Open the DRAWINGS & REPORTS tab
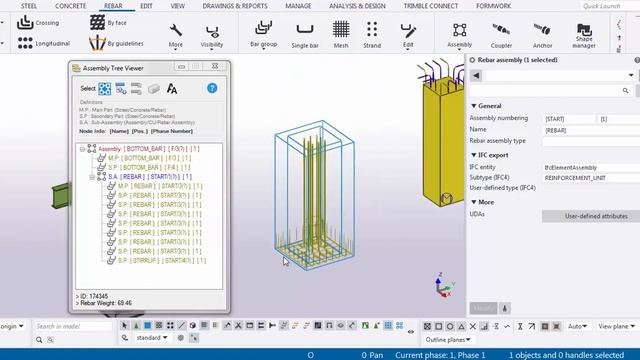Image resolution: width=640 pixels, height=360 pixels. (235, 6)
